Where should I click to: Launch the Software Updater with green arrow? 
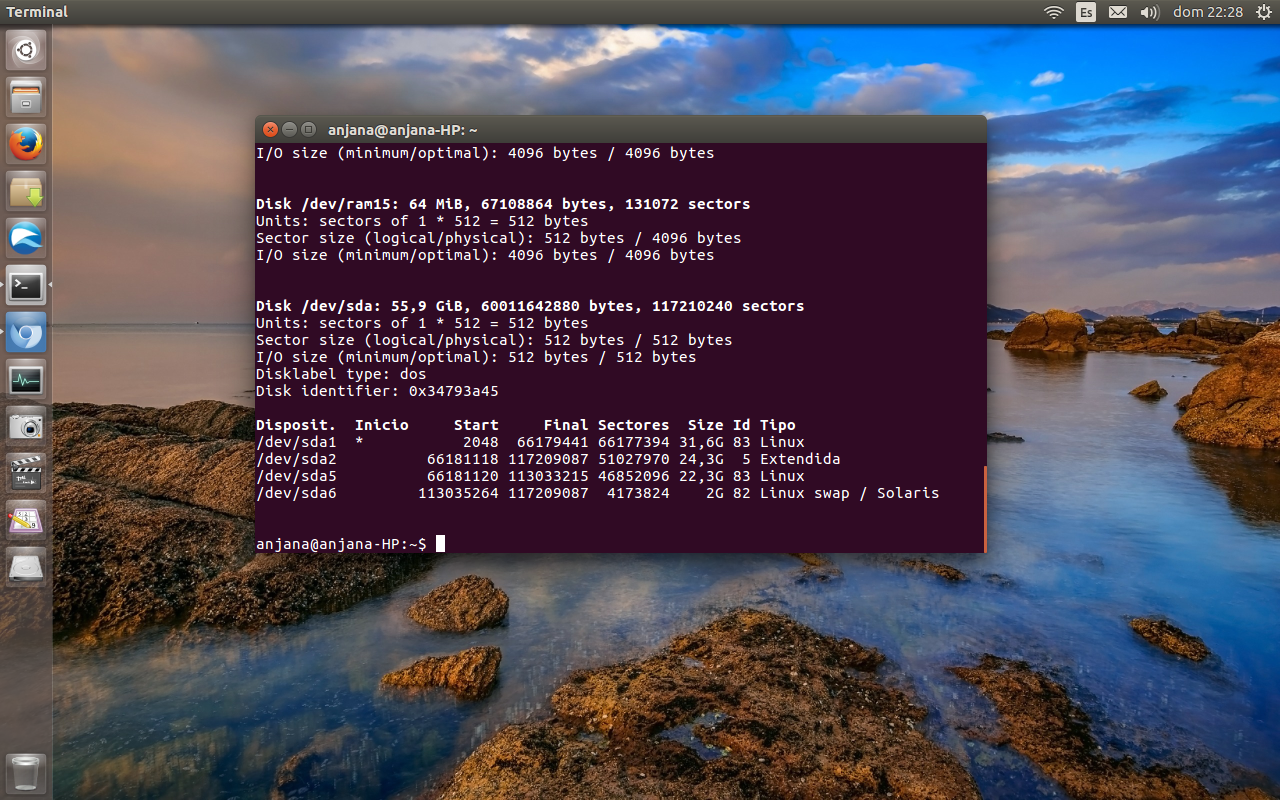(x=25, y=190)
